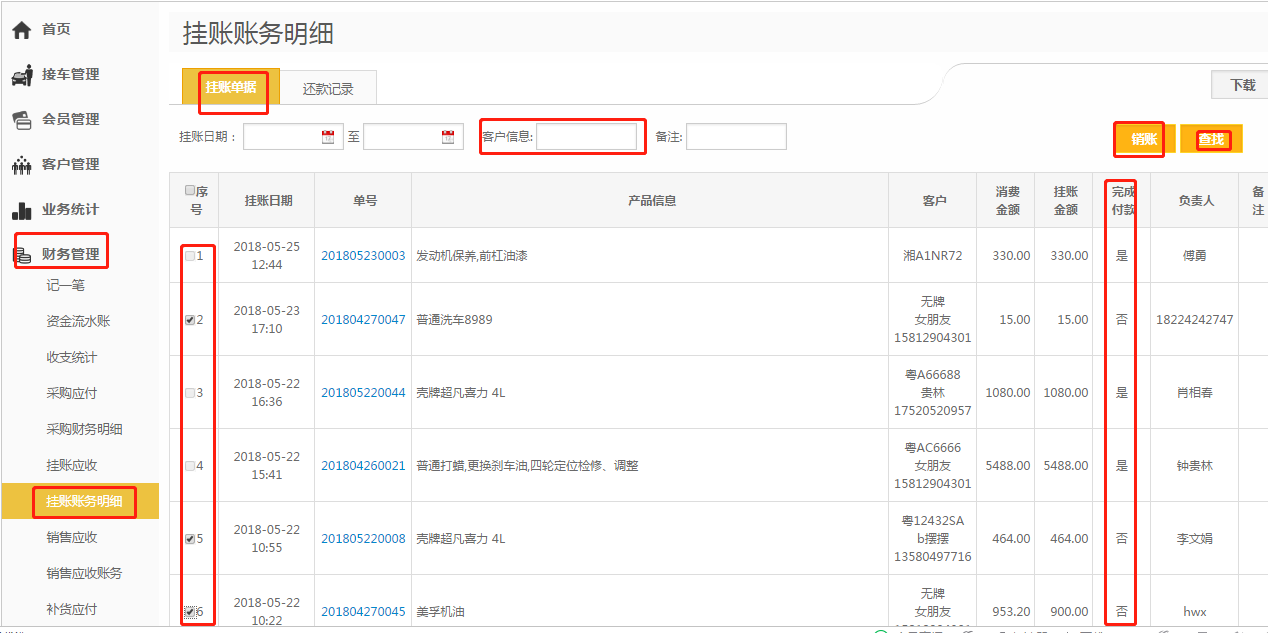
Task: Click the 查找 search button
Action: tap(1211, 139)
